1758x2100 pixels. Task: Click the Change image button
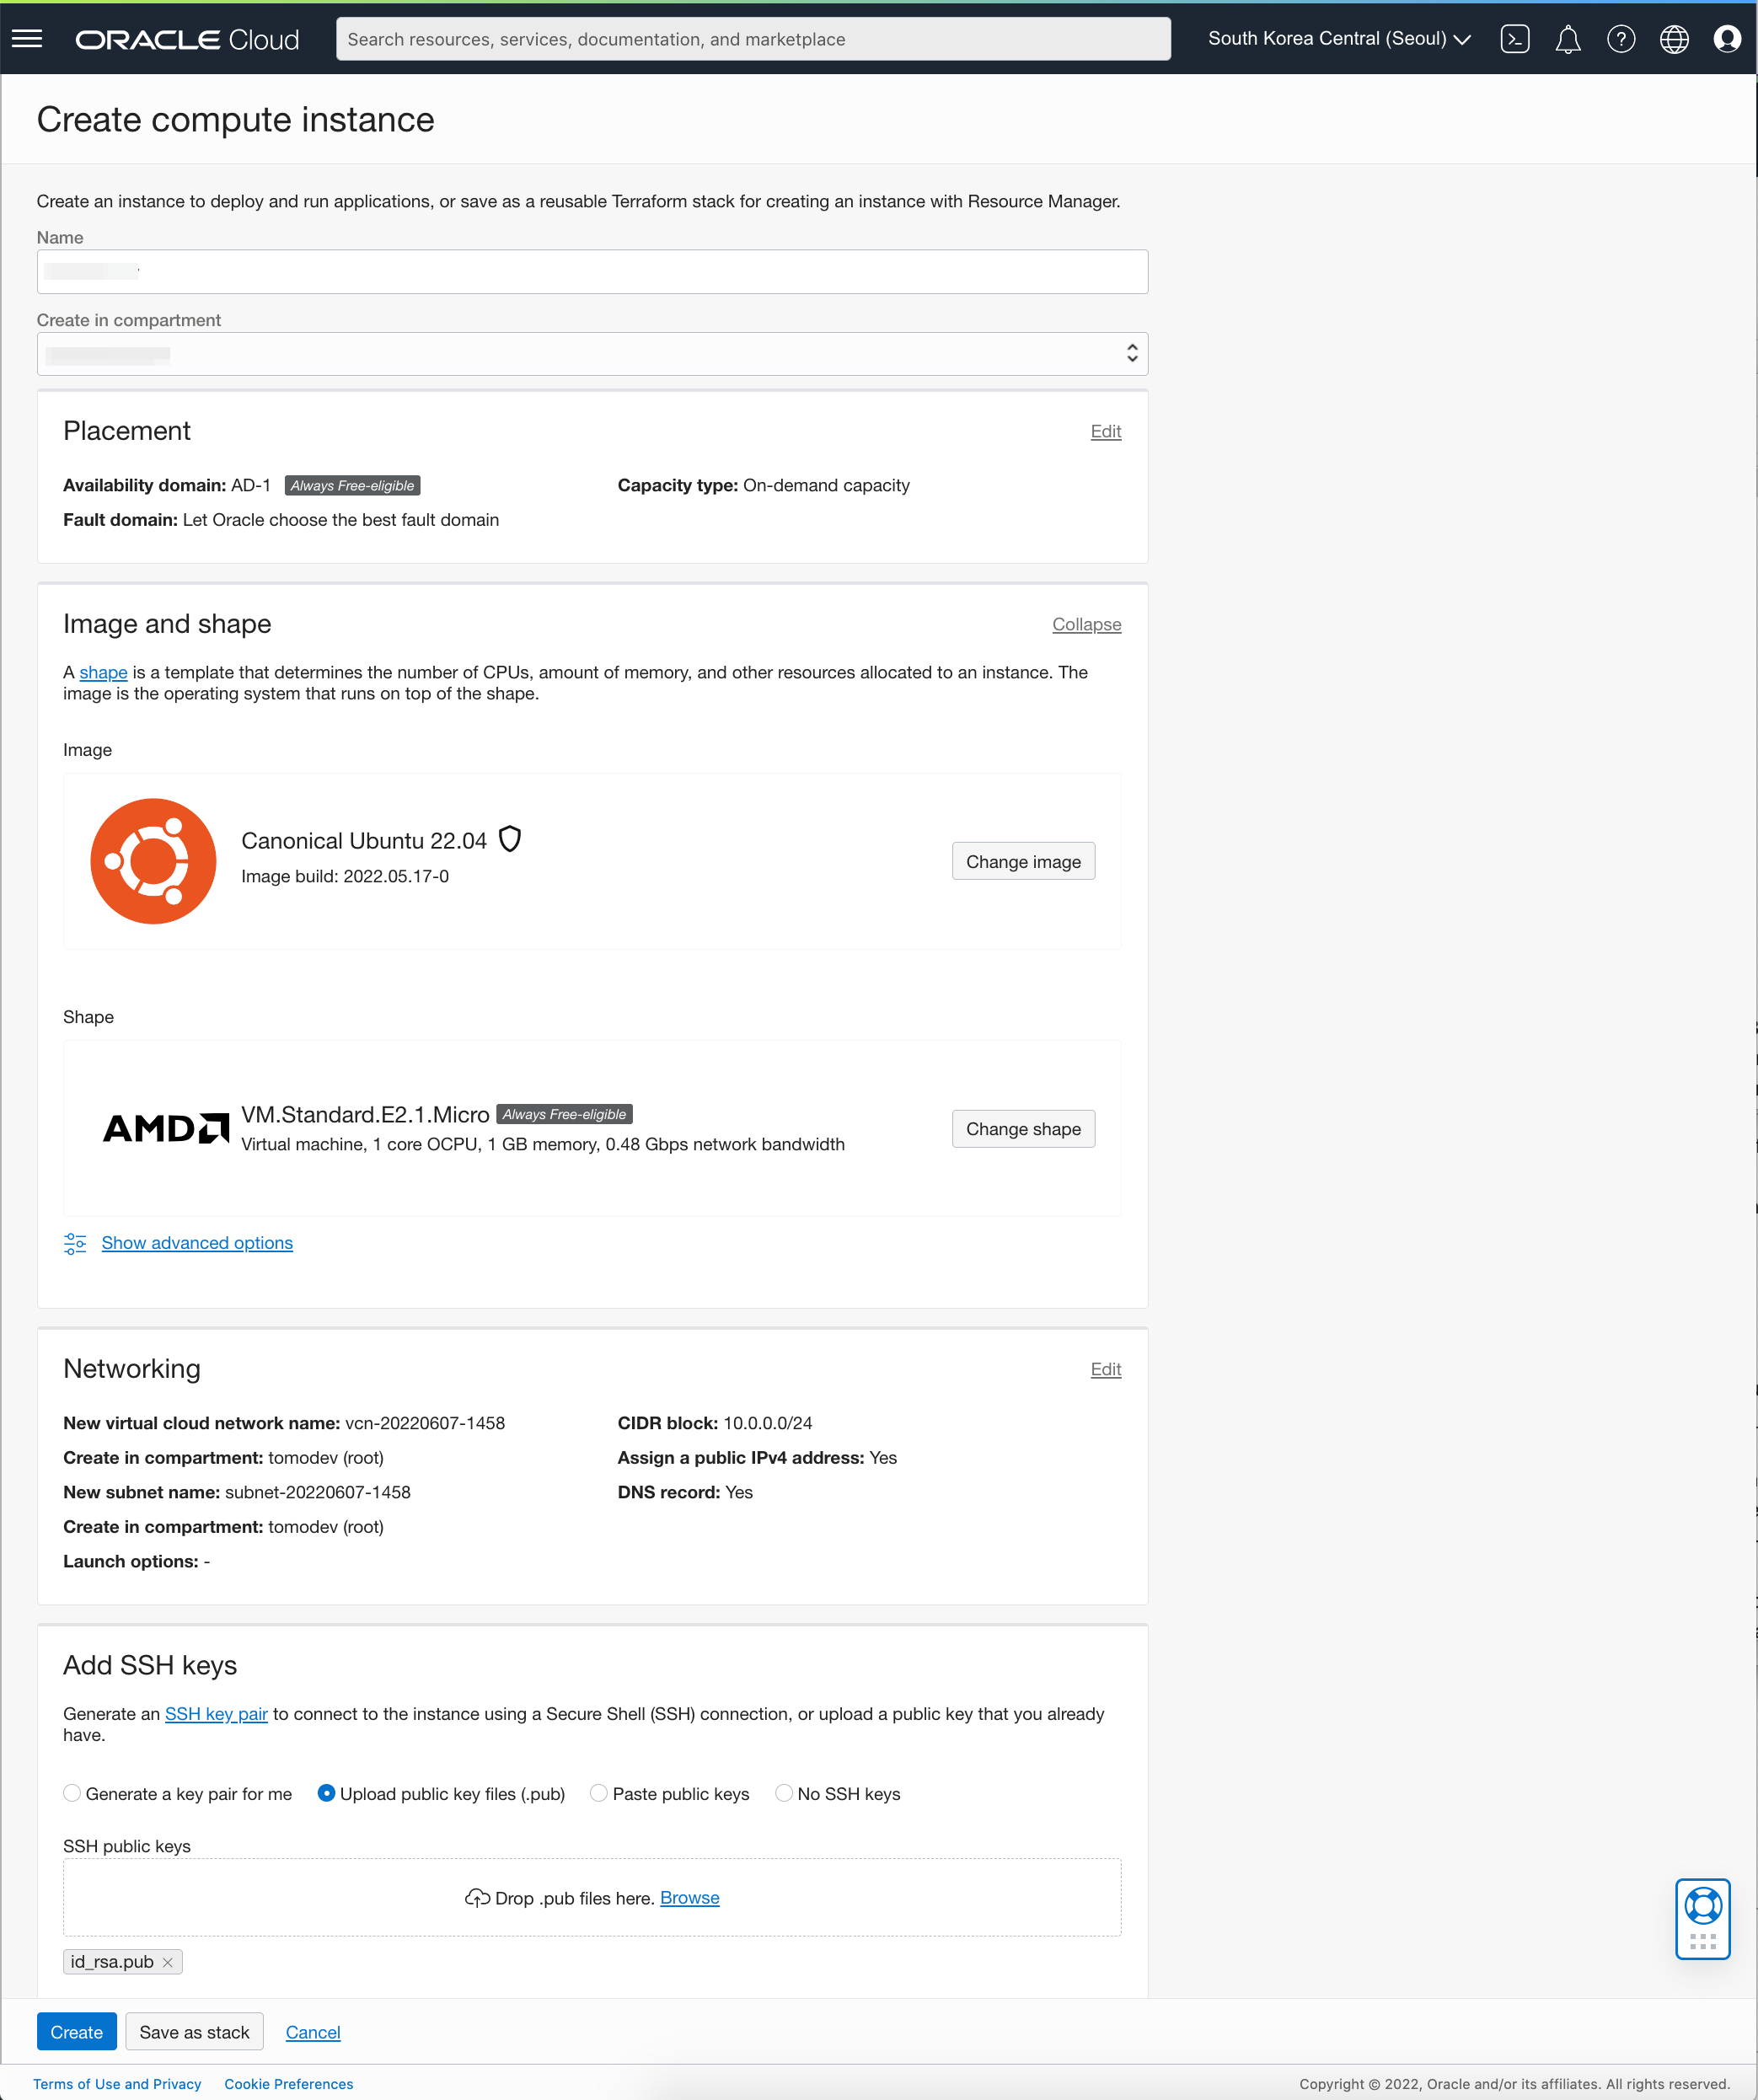coord(1023,861)
